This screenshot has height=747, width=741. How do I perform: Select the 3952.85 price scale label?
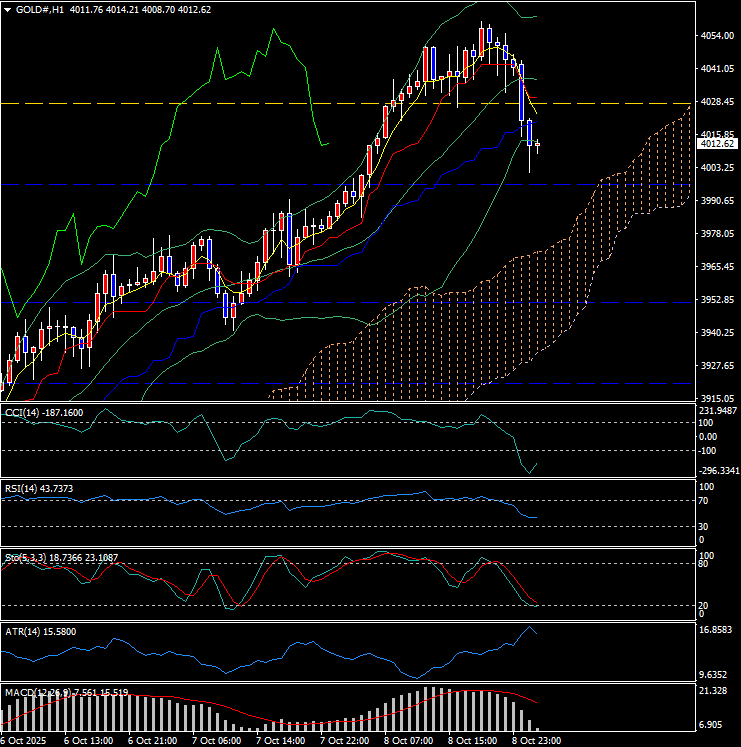pos(715,300)
